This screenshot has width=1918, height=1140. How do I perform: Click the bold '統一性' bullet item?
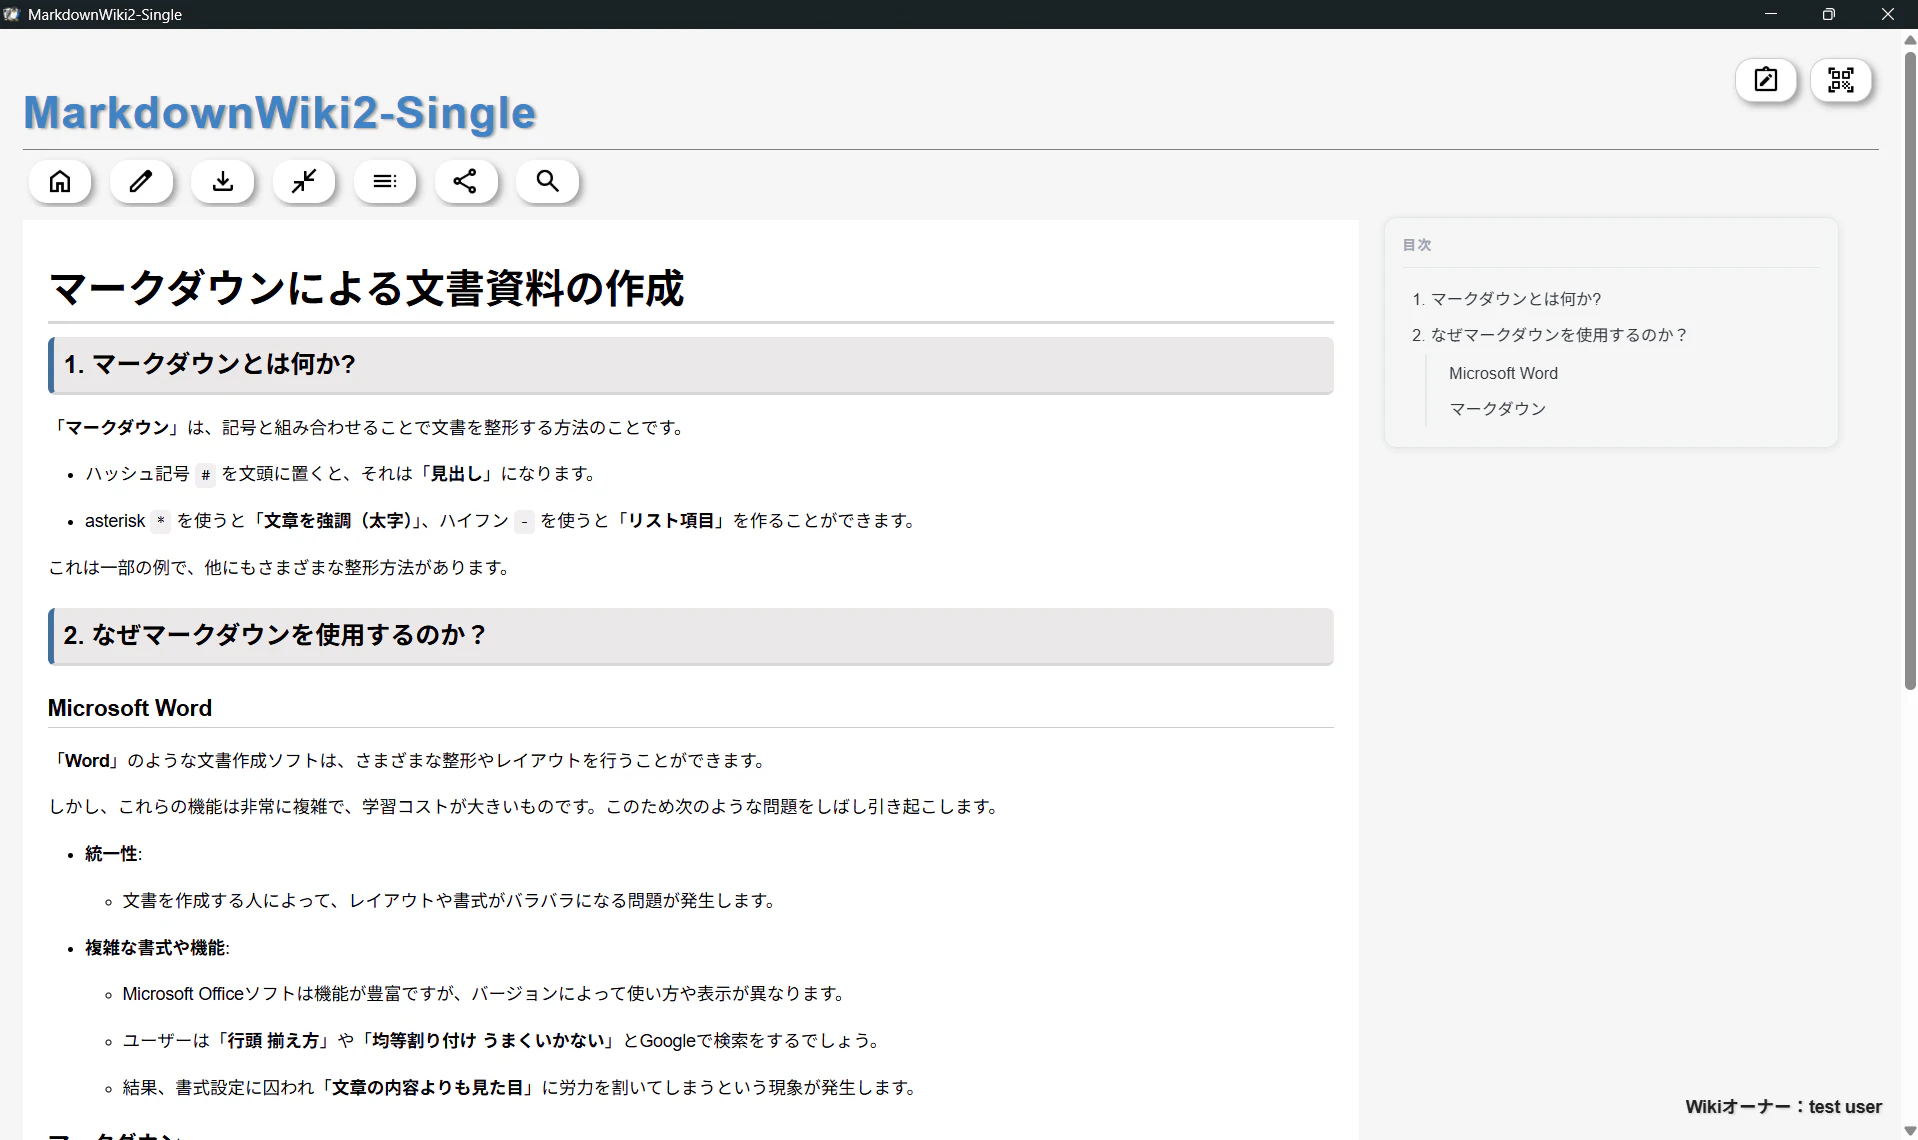coord(111,854)
